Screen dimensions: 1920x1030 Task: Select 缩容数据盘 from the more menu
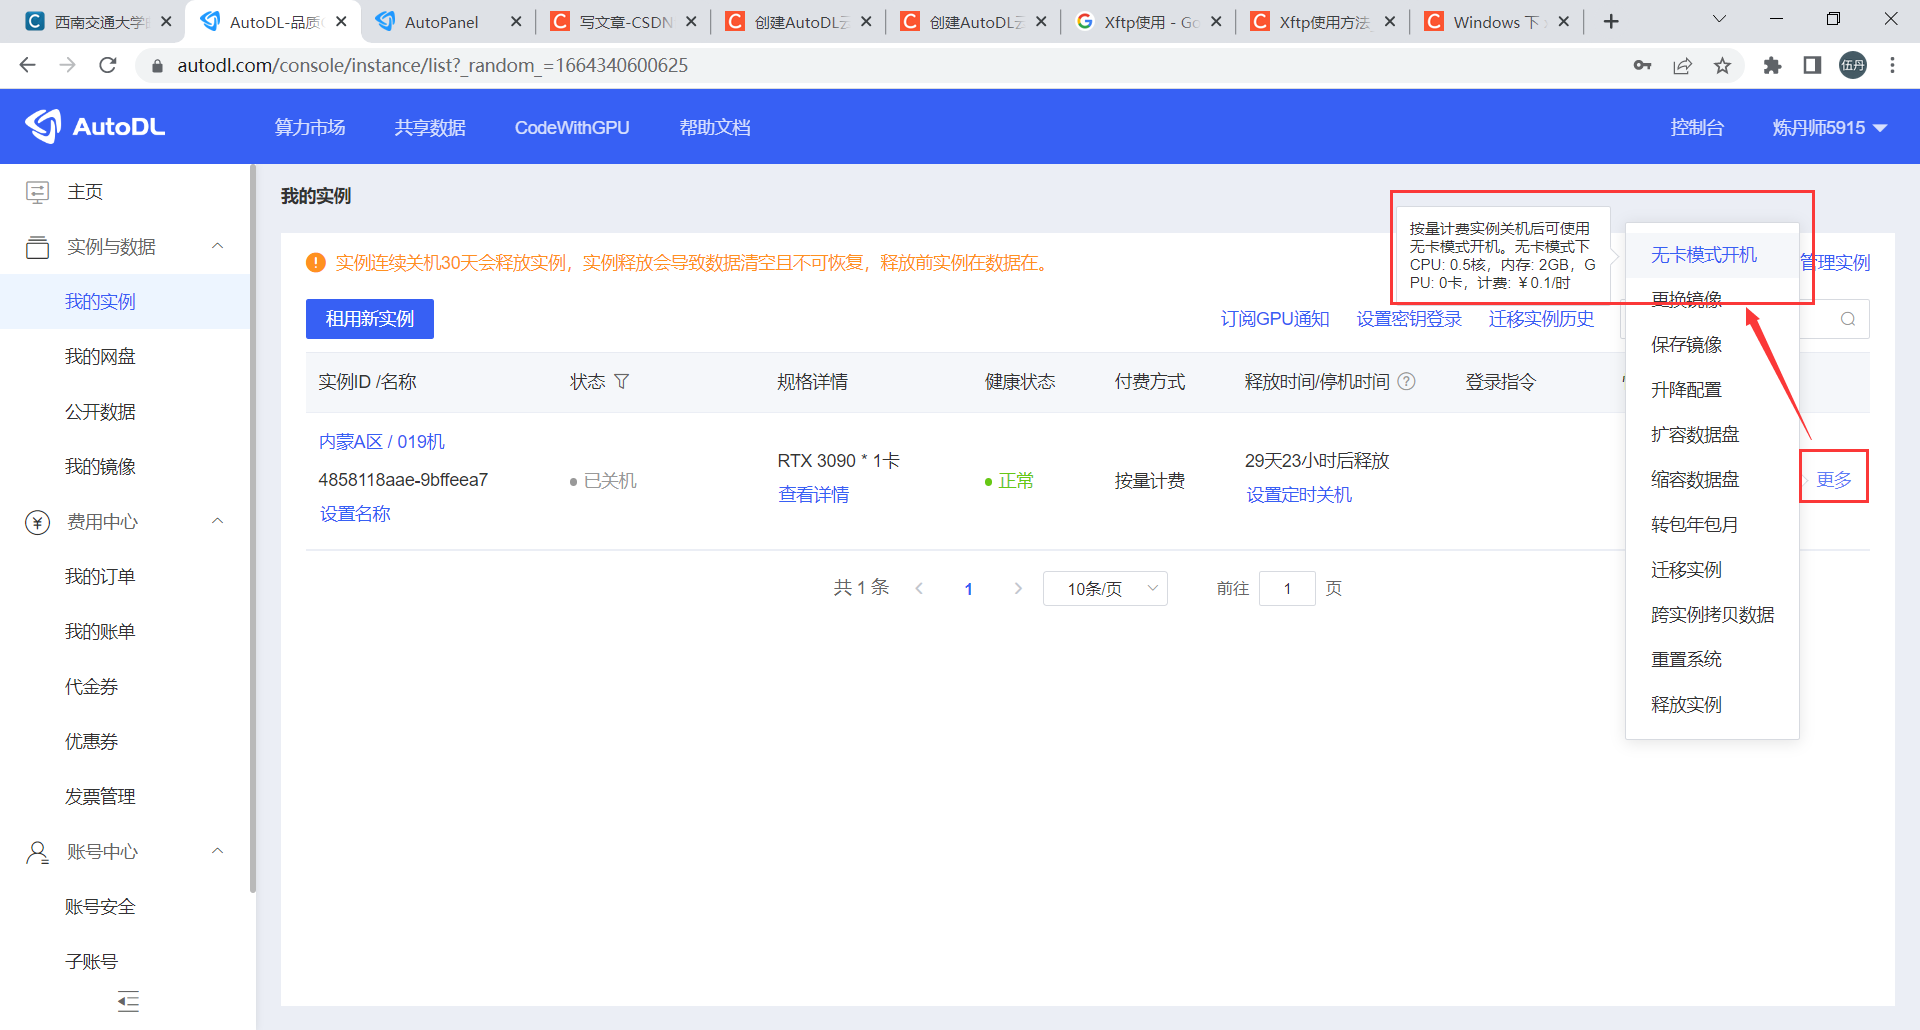tap(1695, 480)
